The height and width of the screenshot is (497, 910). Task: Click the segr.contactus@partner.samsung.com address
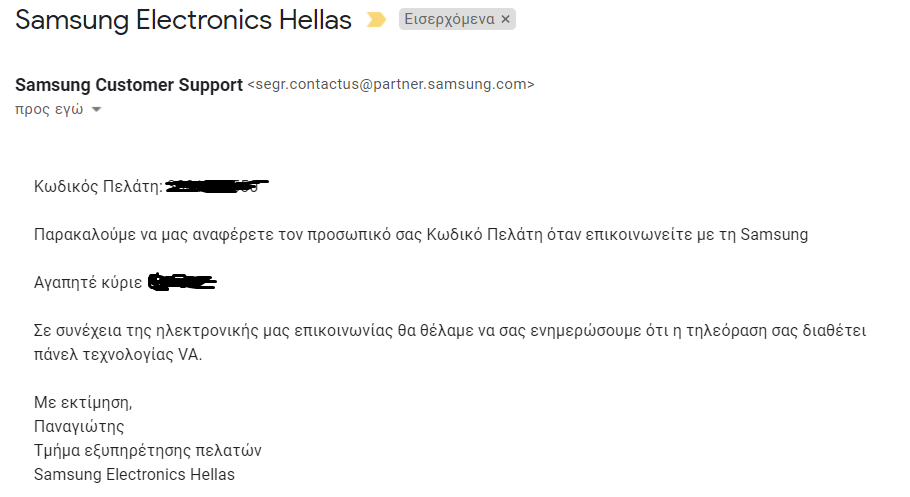(391, 84)
